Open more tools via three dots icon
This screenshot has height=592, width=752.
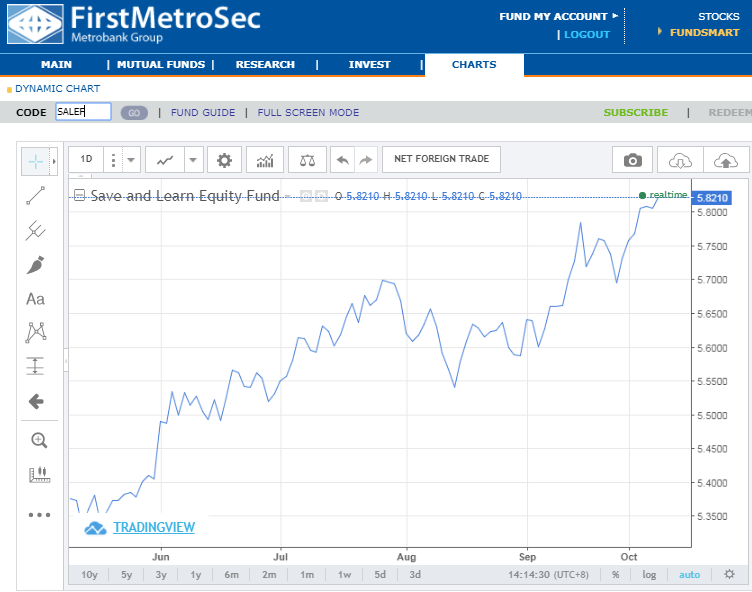(39, 515)
